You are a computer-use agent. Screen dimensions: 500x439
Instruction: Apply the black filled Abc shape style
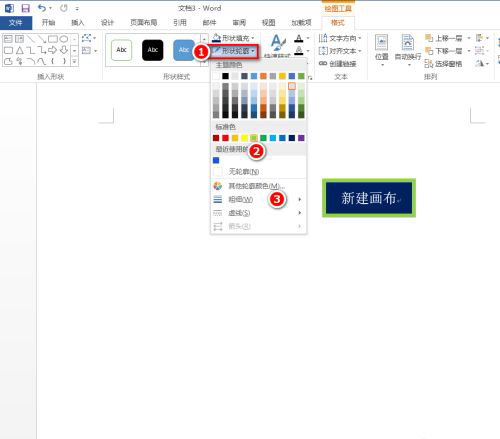(153, 50)
